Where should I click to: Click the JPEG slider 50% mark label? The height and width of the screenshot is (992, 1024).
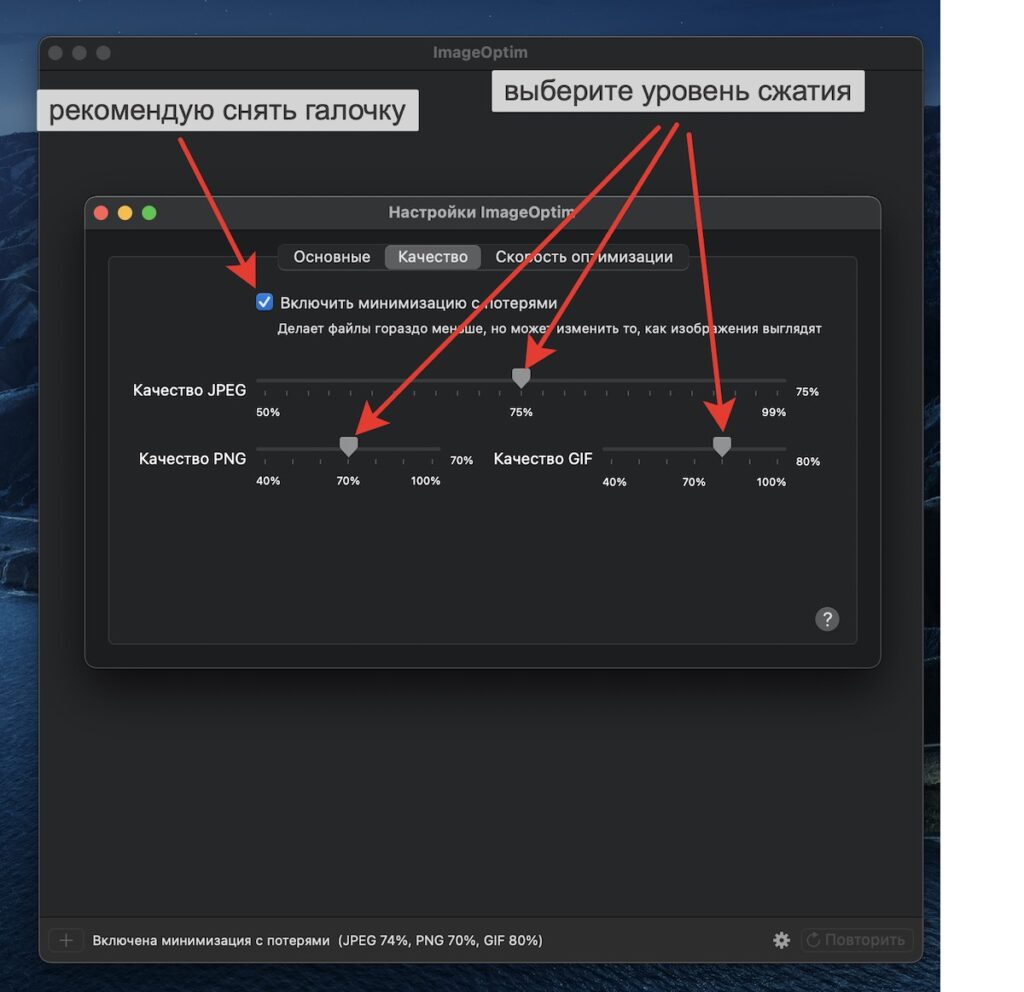pos(268,412)
